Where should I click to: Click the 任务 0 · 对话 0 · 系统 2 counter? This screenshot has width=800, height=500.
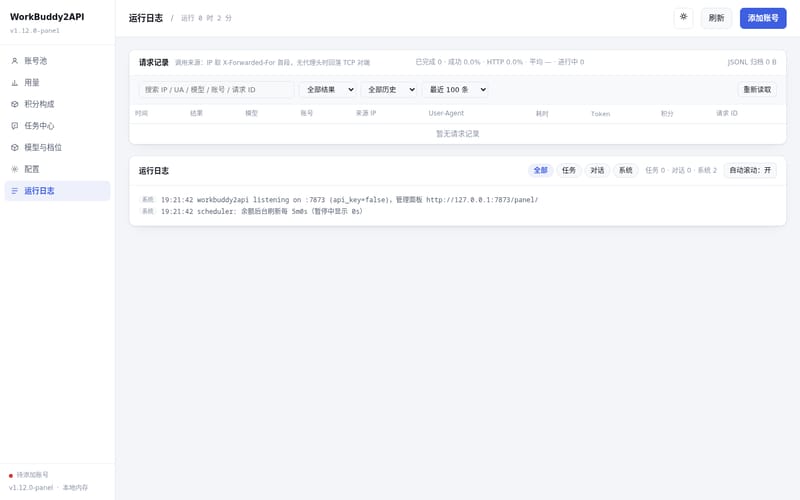(681, 170)
